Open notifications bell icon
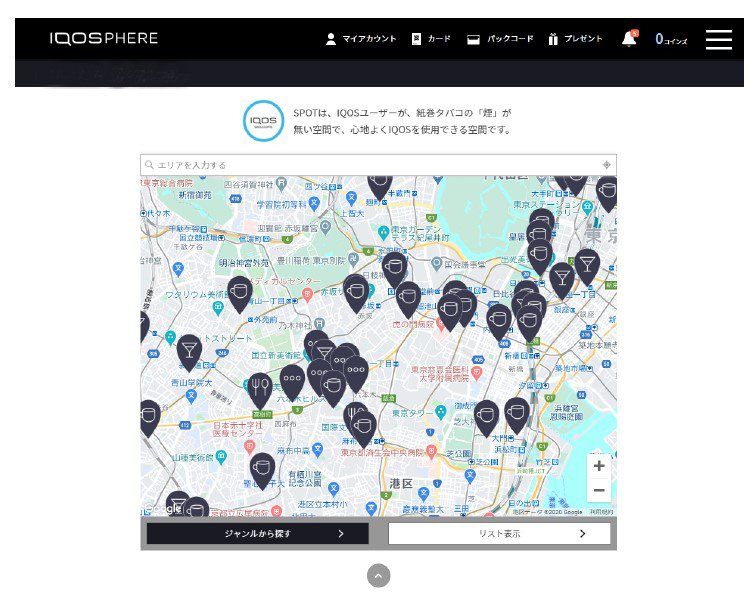Screen dimensions: 754x594 629,38
